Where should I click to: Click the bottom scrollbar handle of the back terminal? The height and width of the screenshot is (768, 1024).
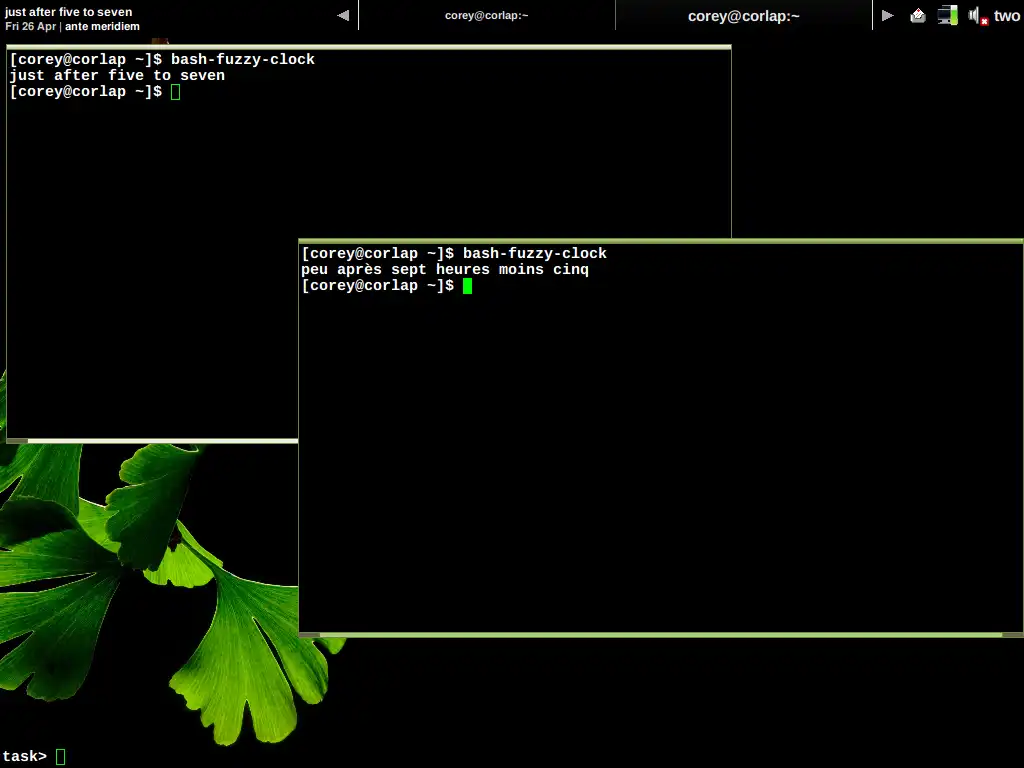163,441
